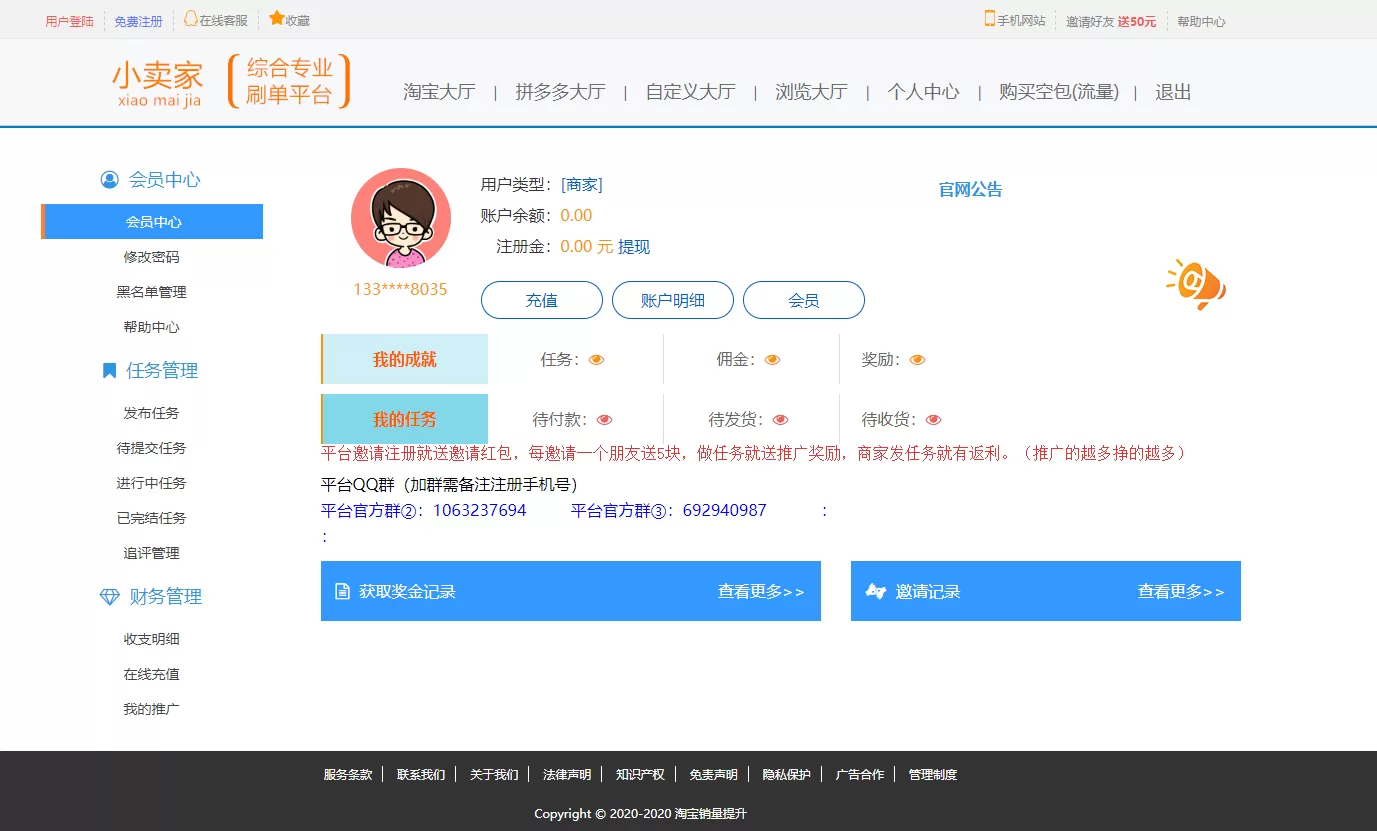Select the 会员中心 person icon in sidebar

pyautogui.click(x=110, y=180)
